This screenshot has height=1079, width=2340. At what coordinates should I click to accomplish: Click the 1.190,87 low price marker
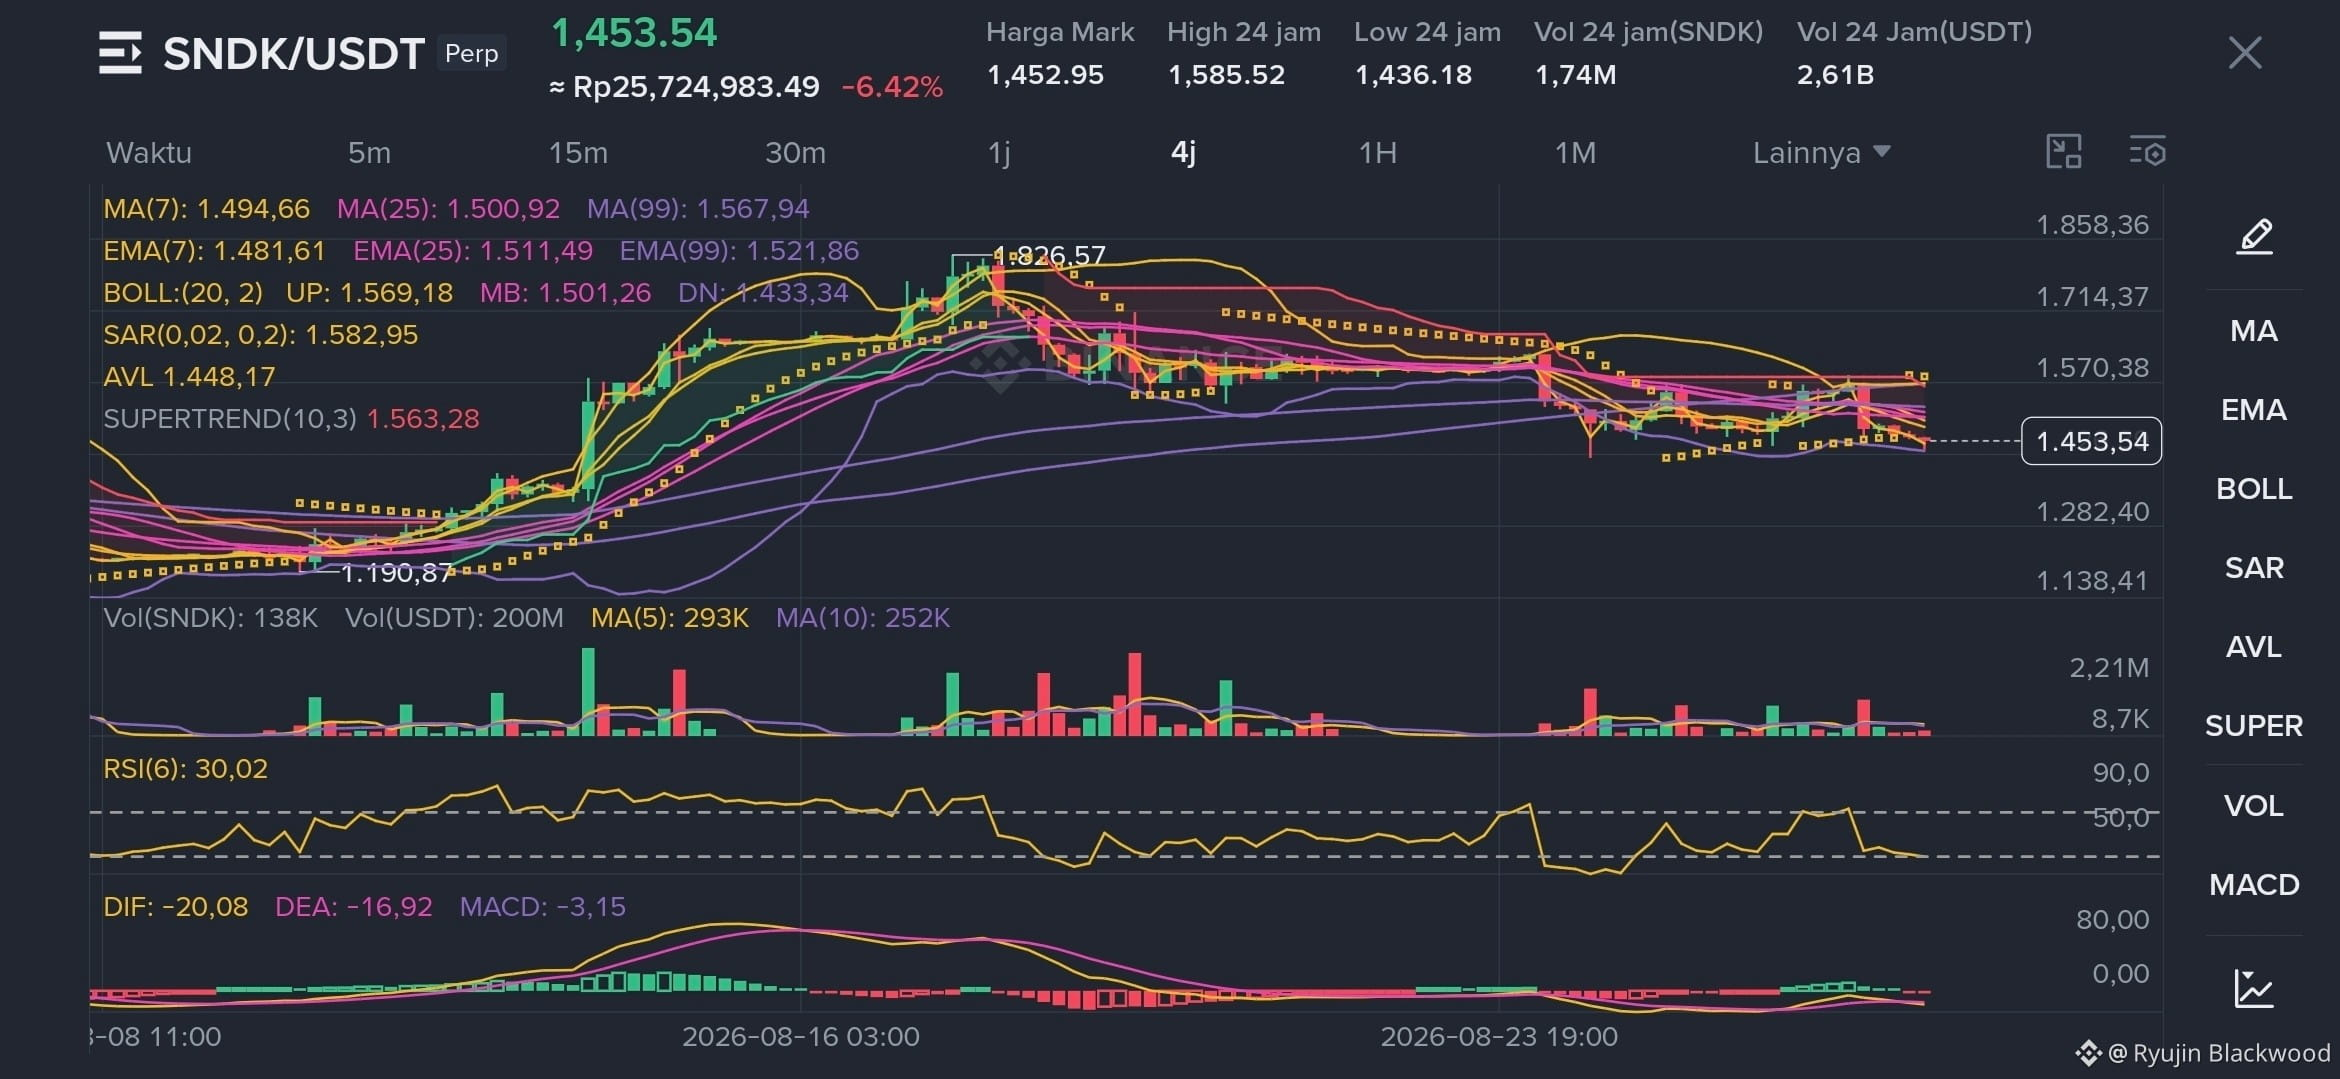tap(397, 573)
